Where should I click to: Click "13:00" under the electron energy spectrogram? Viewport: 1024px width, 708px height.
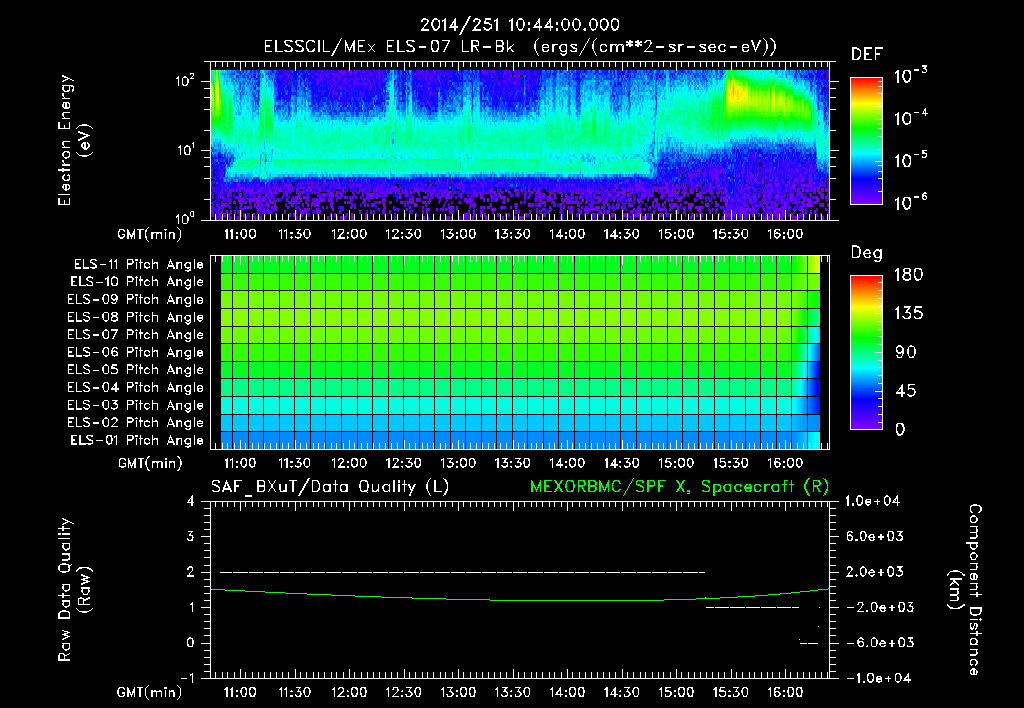(458, 234)
